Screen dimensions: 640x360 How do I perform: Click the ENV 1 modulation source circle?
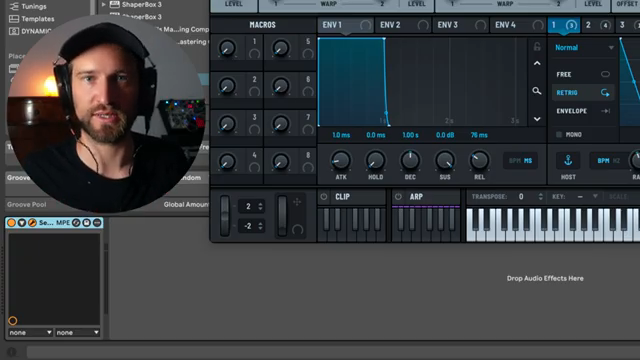tap(365, 25)
